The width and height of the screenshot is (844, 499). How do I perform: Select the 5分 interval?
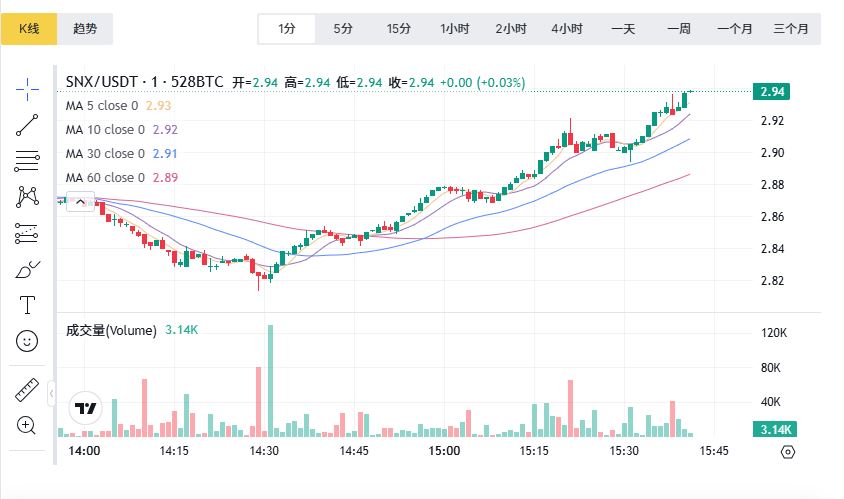tap(343, 29)
